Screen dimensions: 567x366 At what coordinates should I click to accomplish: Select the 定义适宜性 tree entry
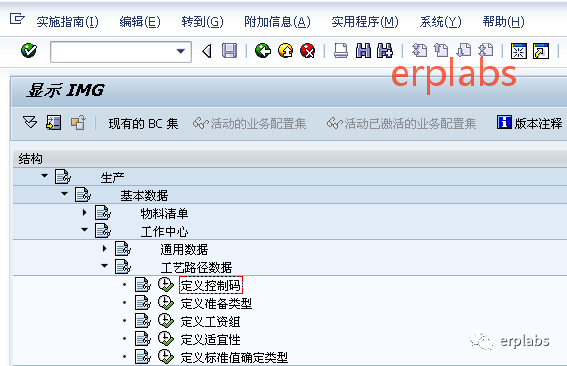tap(210, 340)
